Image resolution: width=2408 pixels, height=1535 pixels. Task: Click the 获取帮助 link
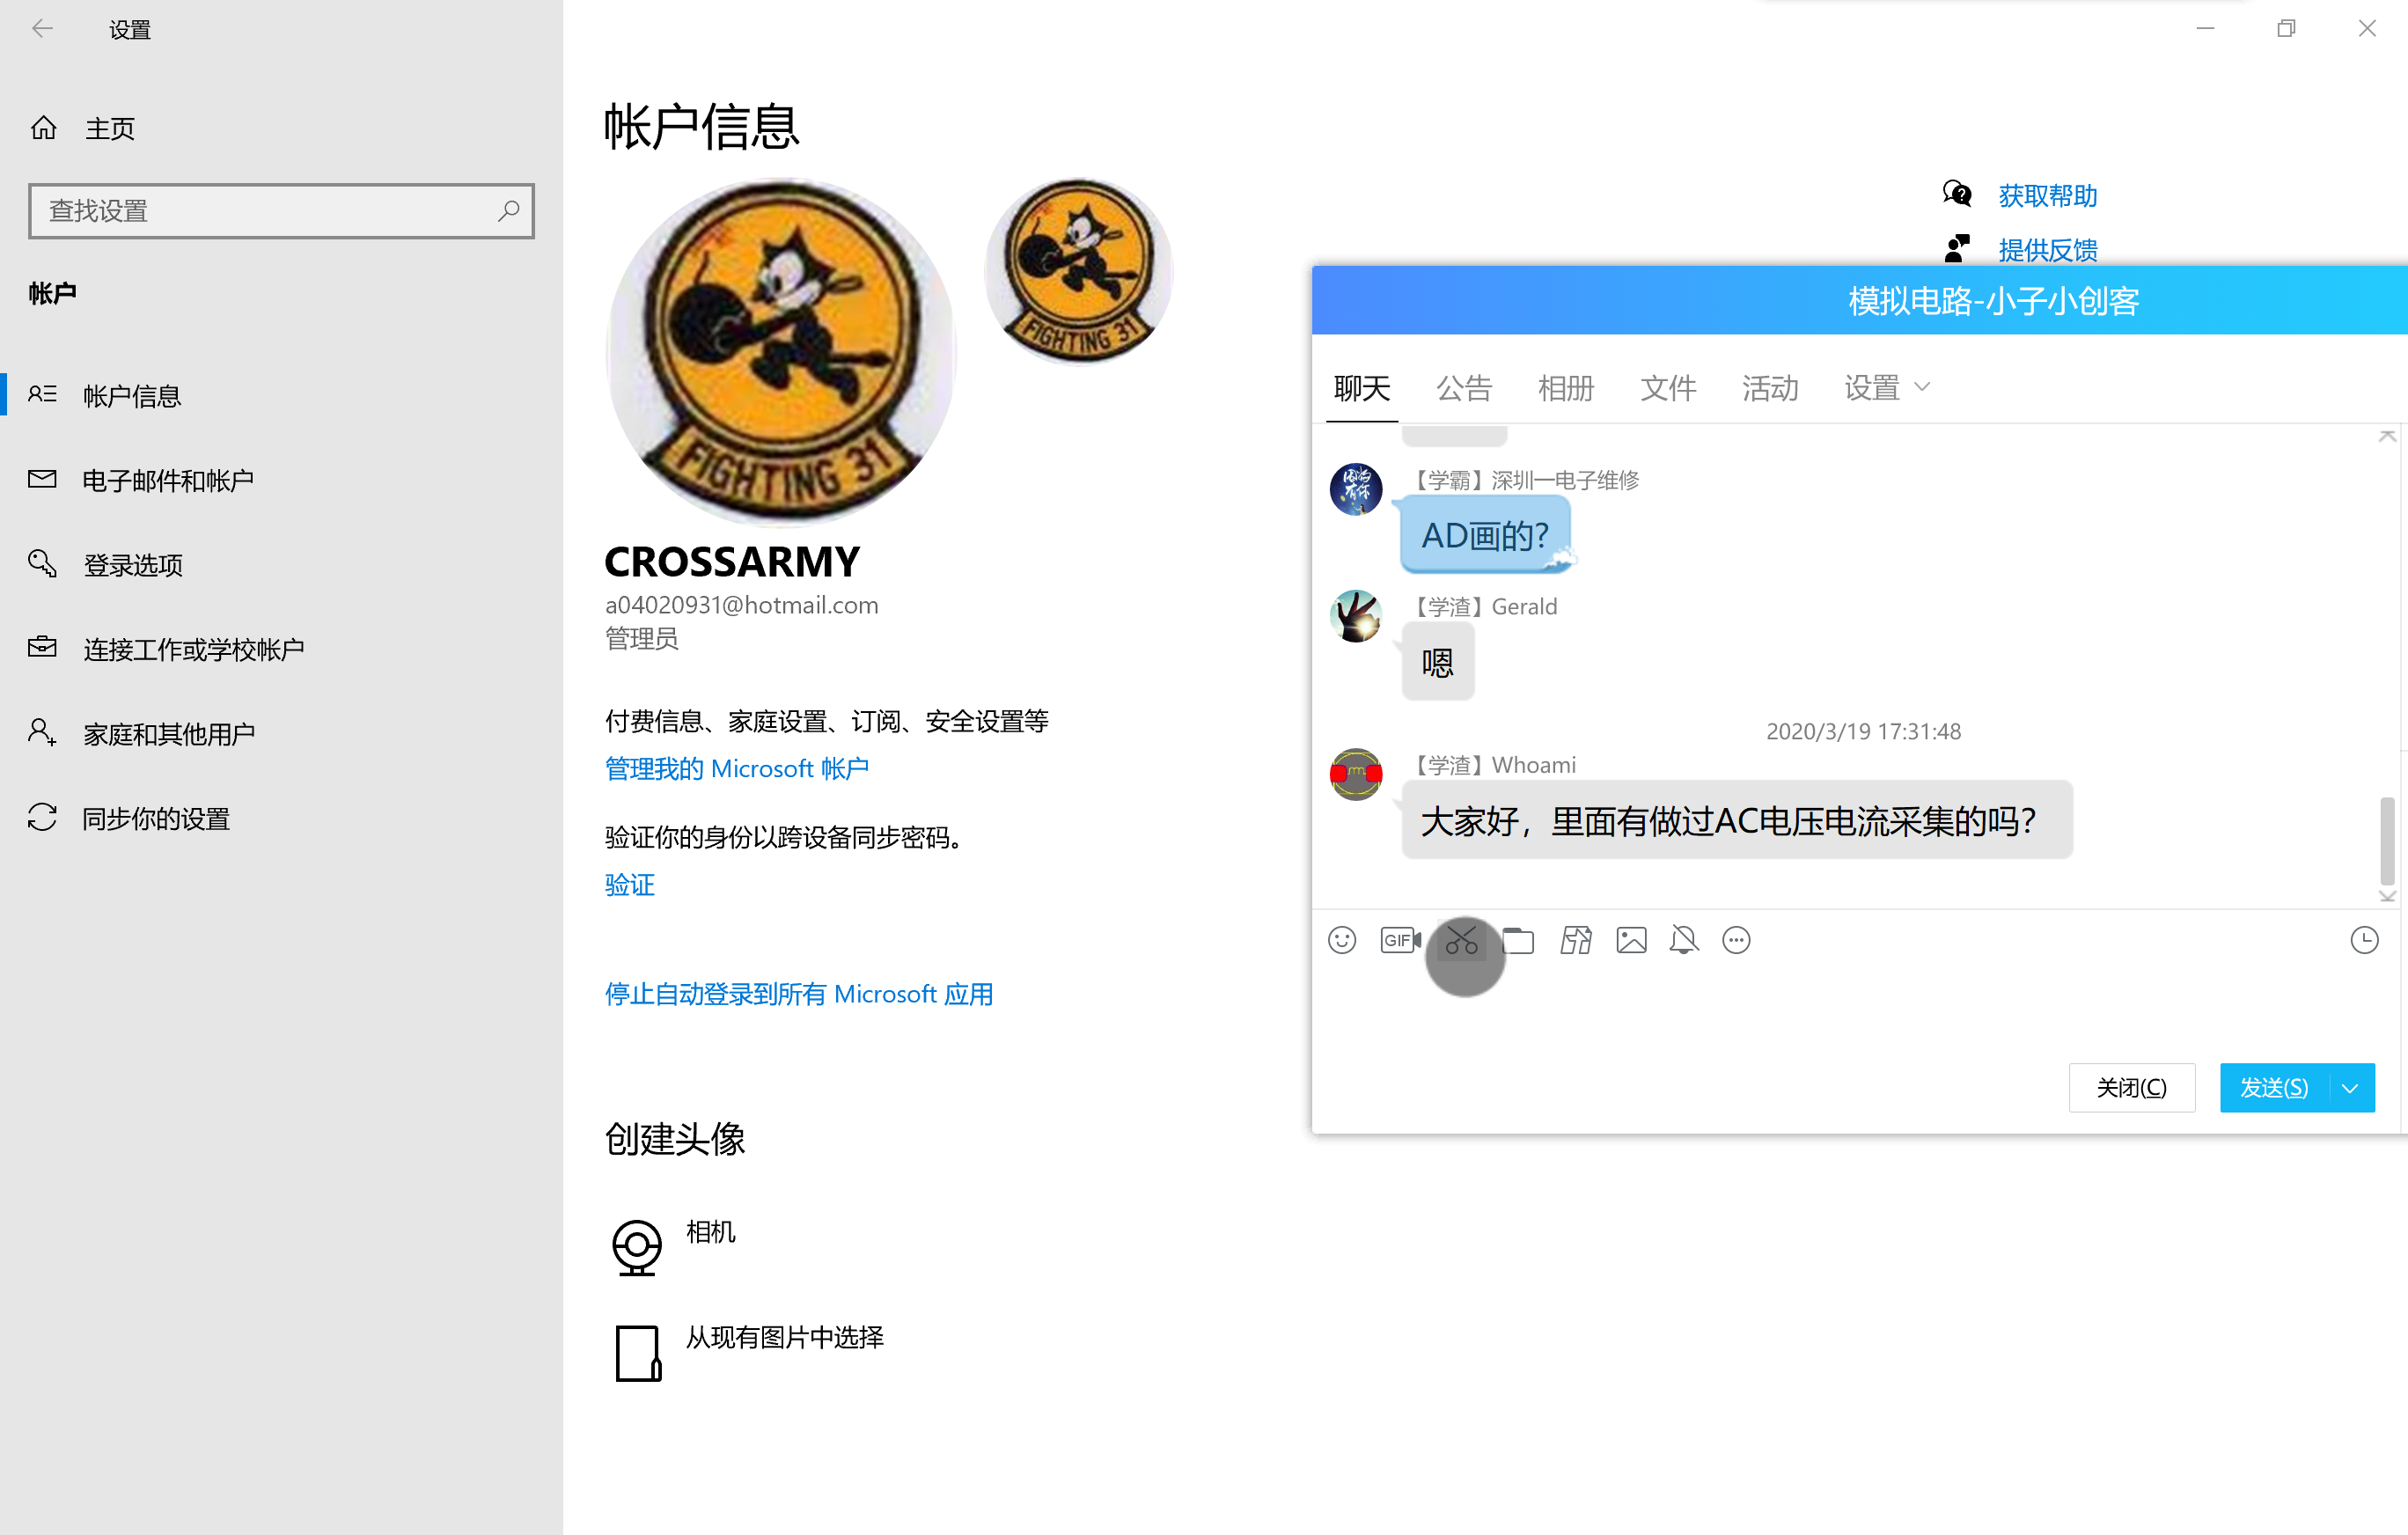tap(2047, 195)
